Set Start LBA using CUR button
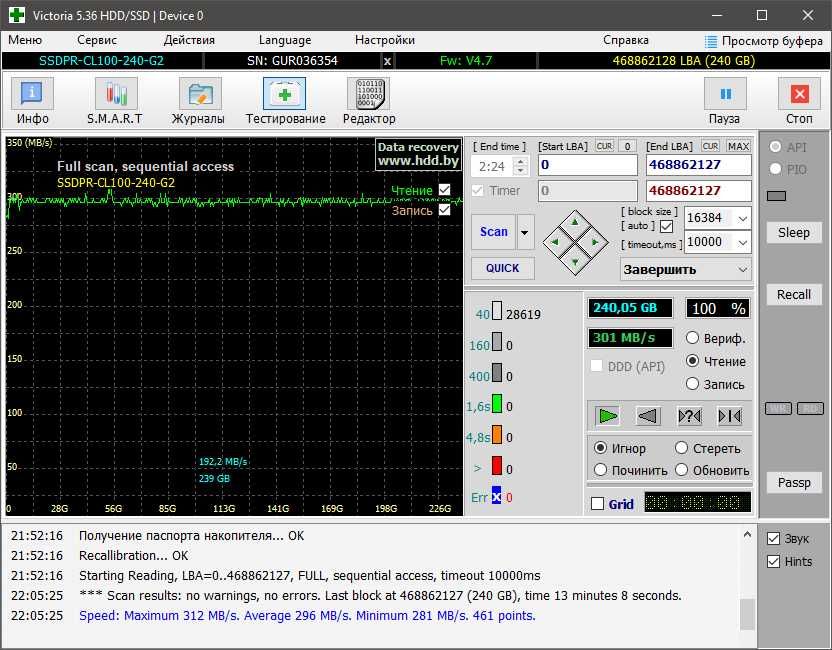832x650 pixels. (604, 146)
